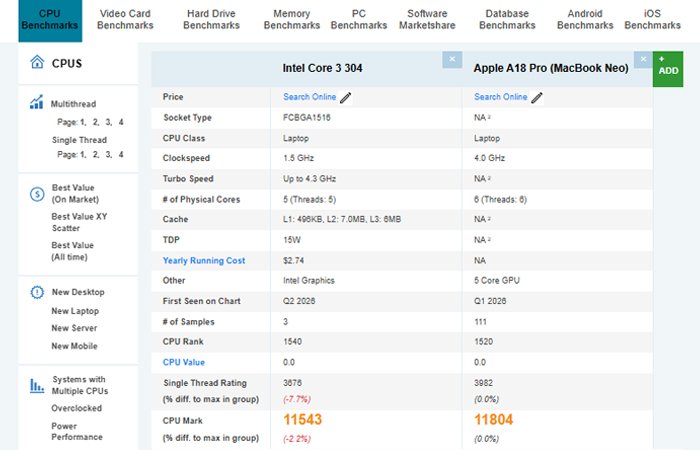Click the Best Value dollar icon
Viewport: 700px width, 450px height.
[x=37, y=194]
